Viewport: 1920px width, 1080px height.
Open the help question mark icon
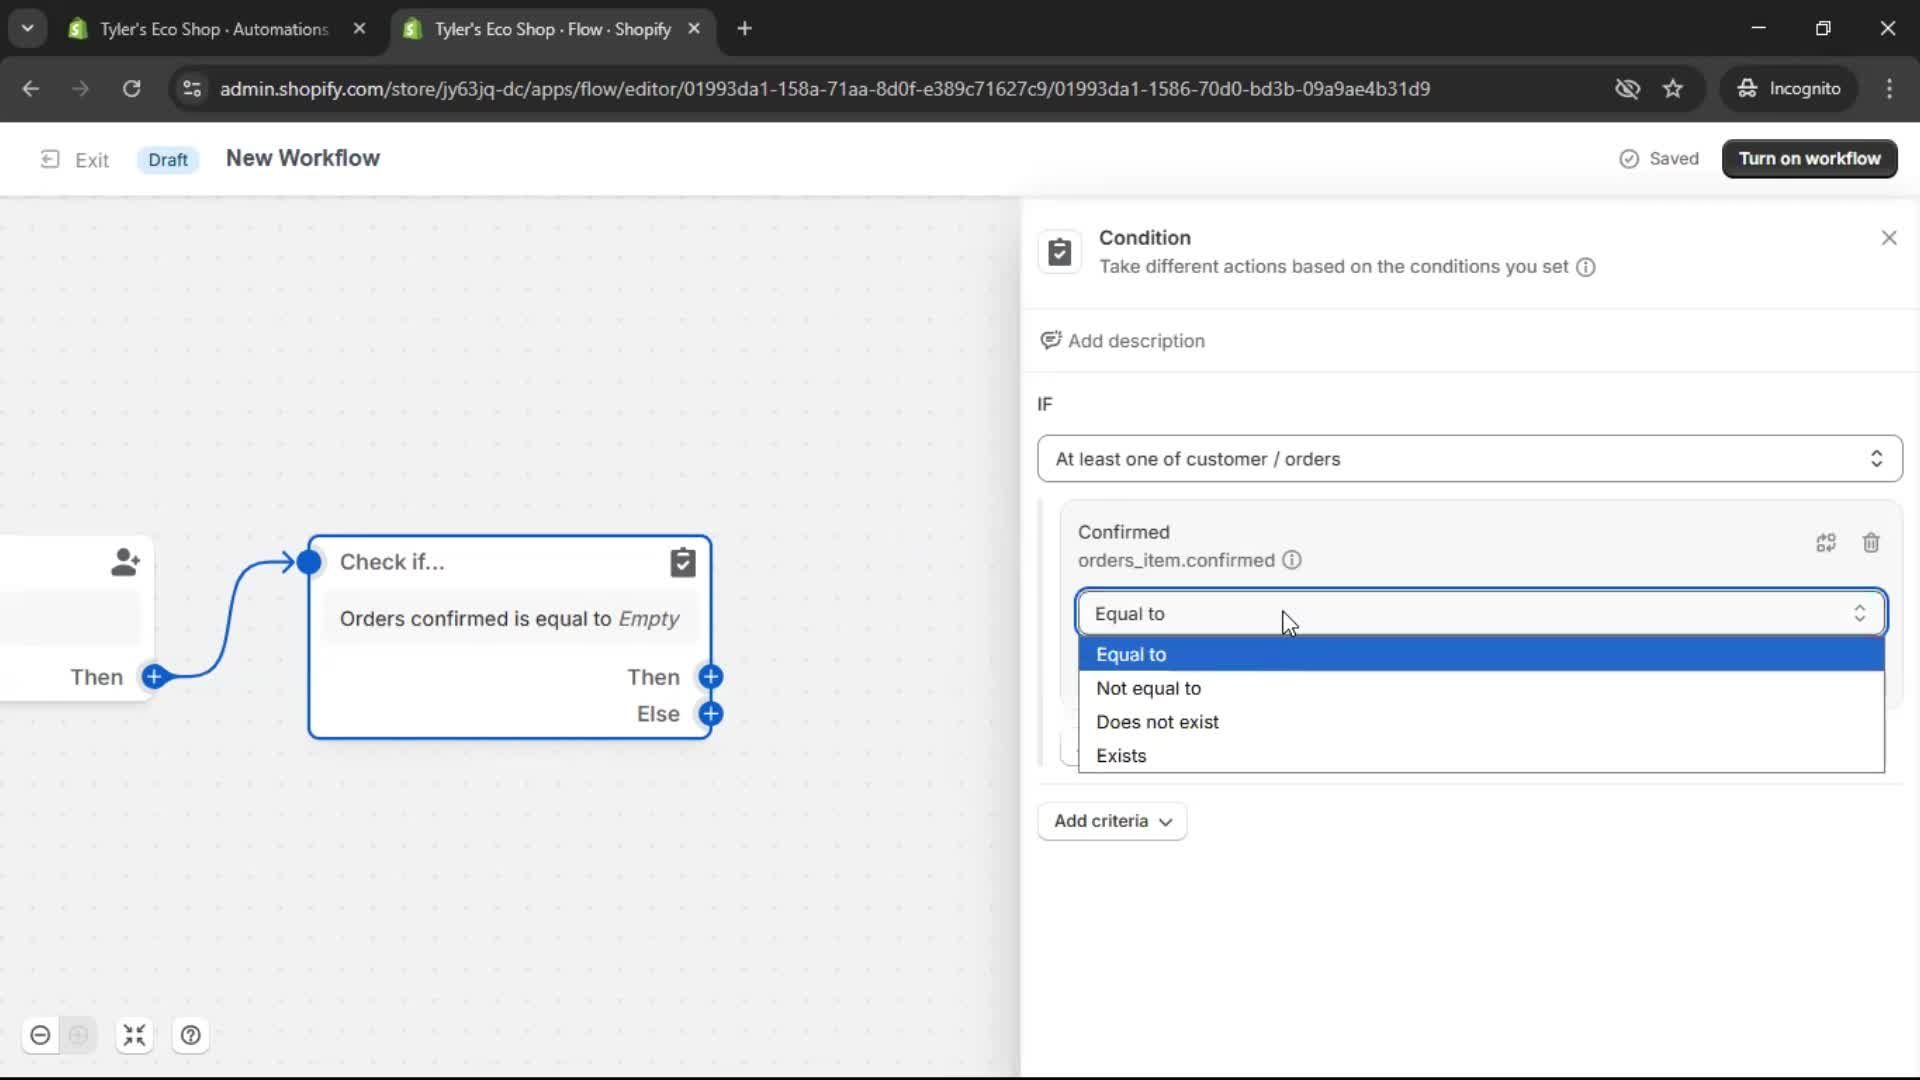coord(190,1035)
